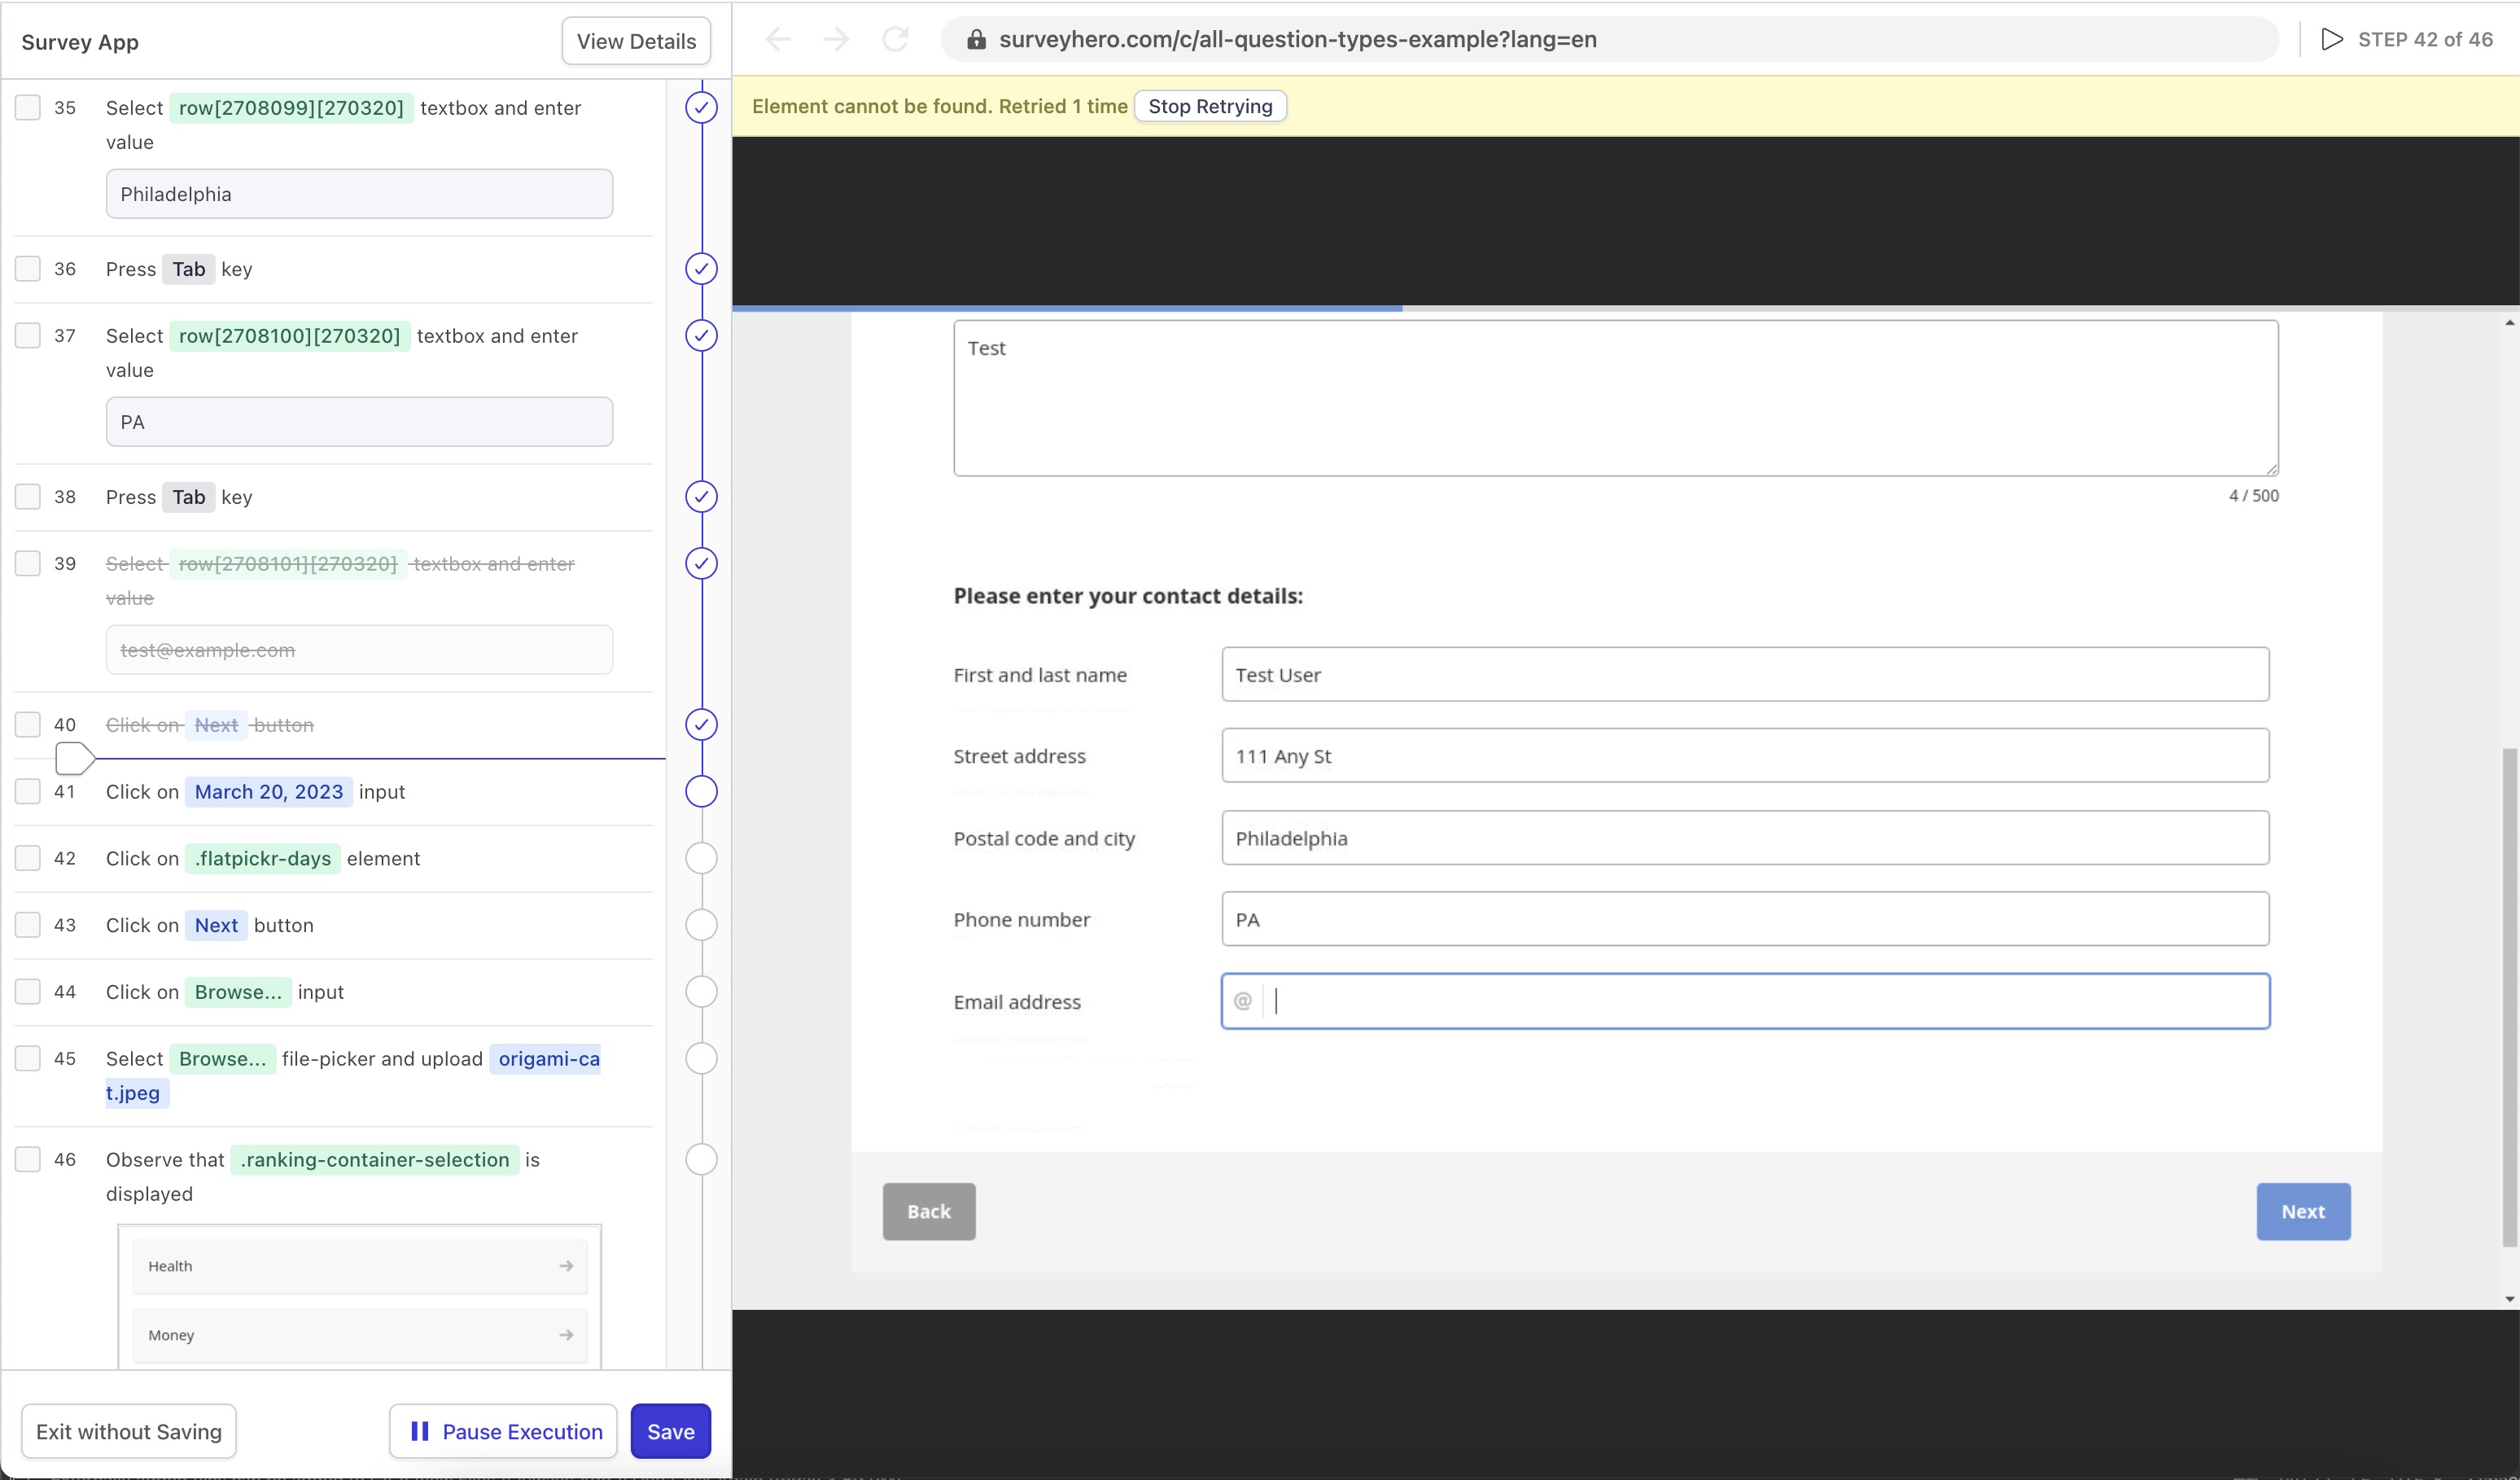Click the lock icon in address bar
Image resolution: width=2520 pixels, height=1480 pixels.
(x=976, y=39)
